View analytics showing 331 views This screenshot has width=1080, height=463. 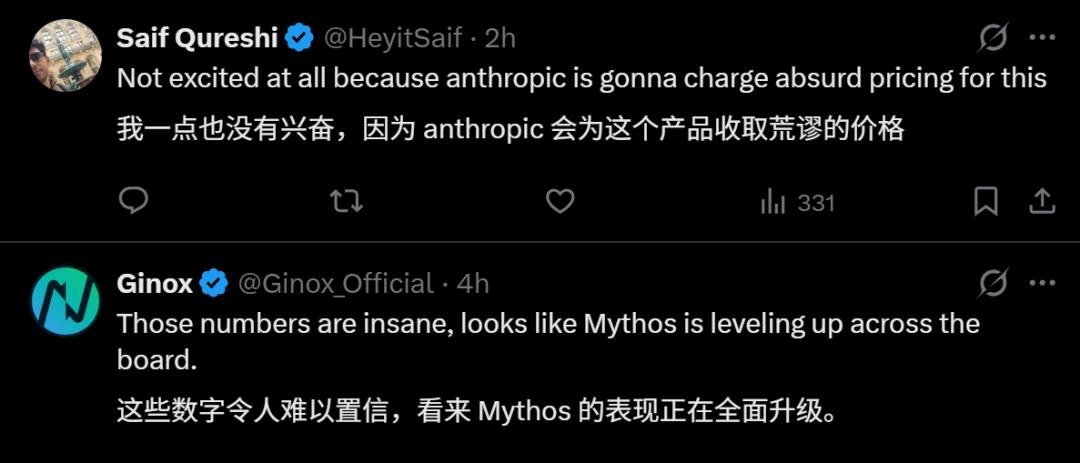click(797, 202)
